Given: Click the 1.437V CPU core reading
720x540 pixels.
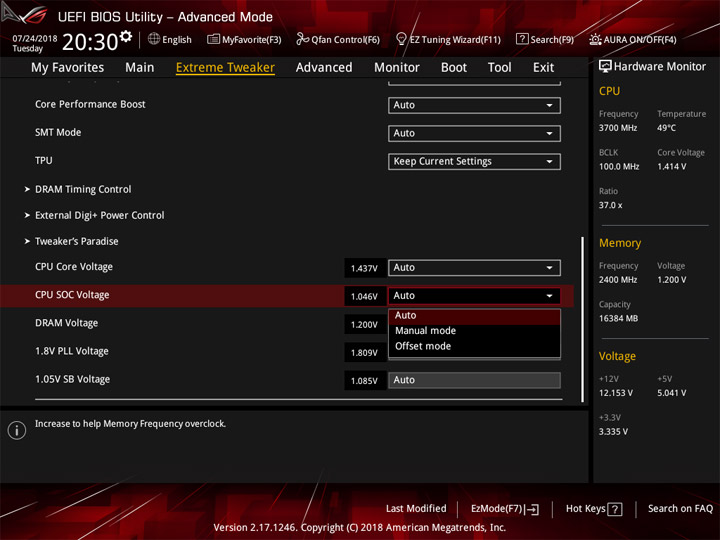Looking at the screenshot, I should pyautogui.click(x=364, y=268).
